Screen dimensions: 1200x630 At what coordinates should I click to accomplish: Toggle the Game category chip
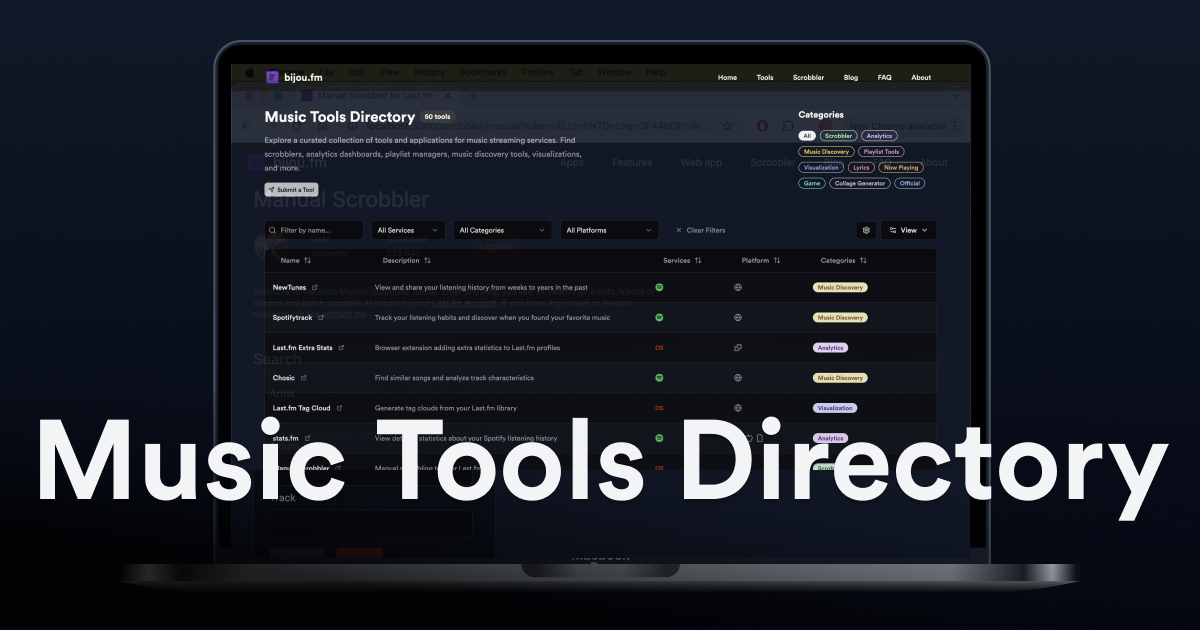click(811, 184)
